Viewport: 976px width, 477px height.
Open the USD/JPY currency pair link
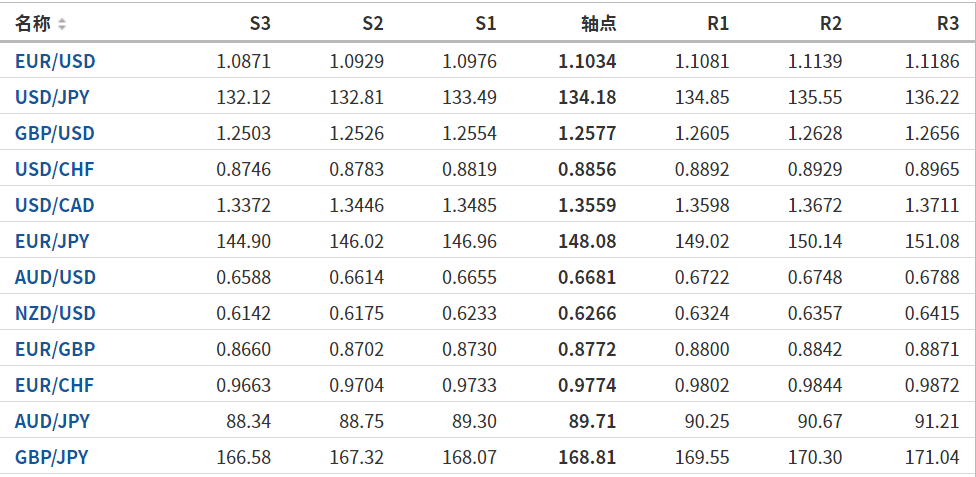[x=54, y=97]
